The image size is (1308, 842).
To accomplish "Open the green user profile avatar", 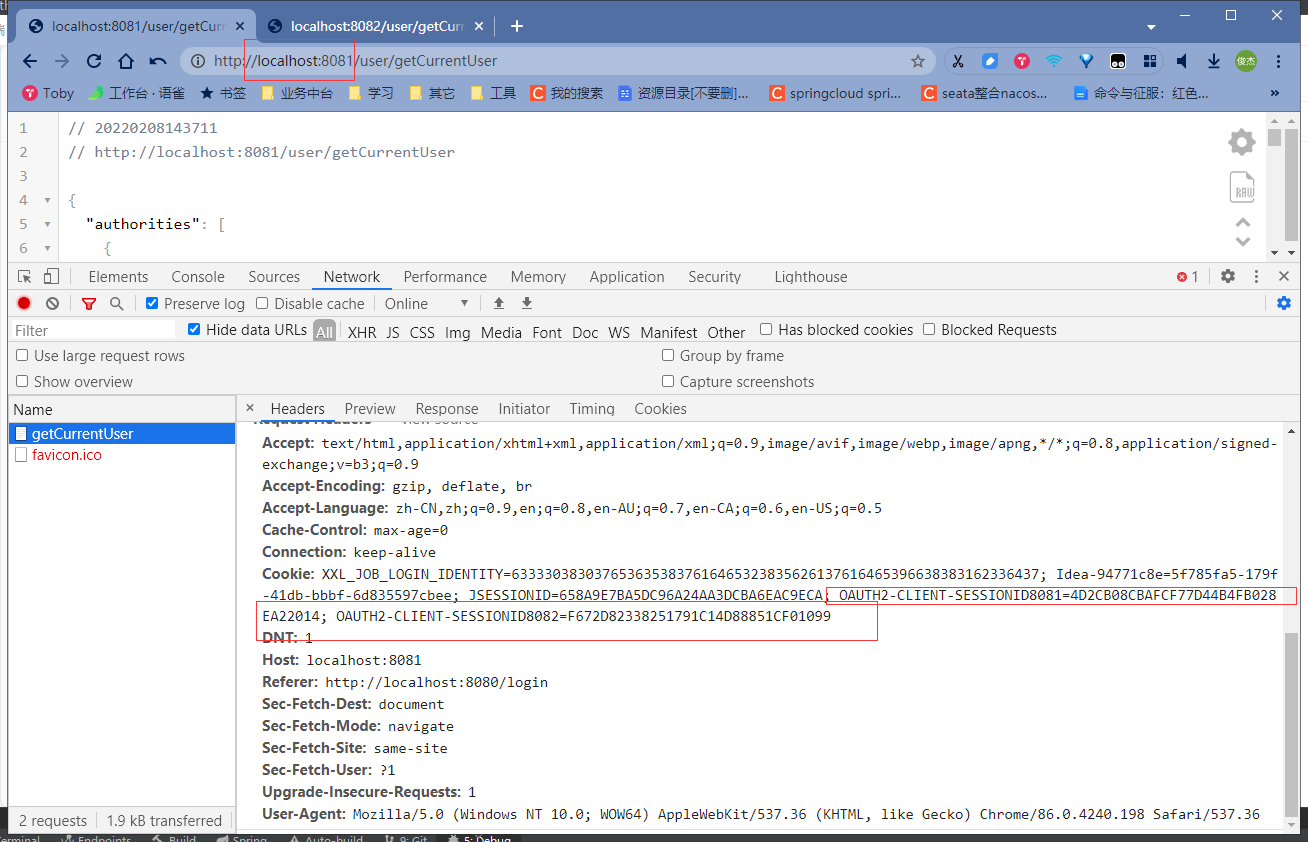I will pos(1246,61).
